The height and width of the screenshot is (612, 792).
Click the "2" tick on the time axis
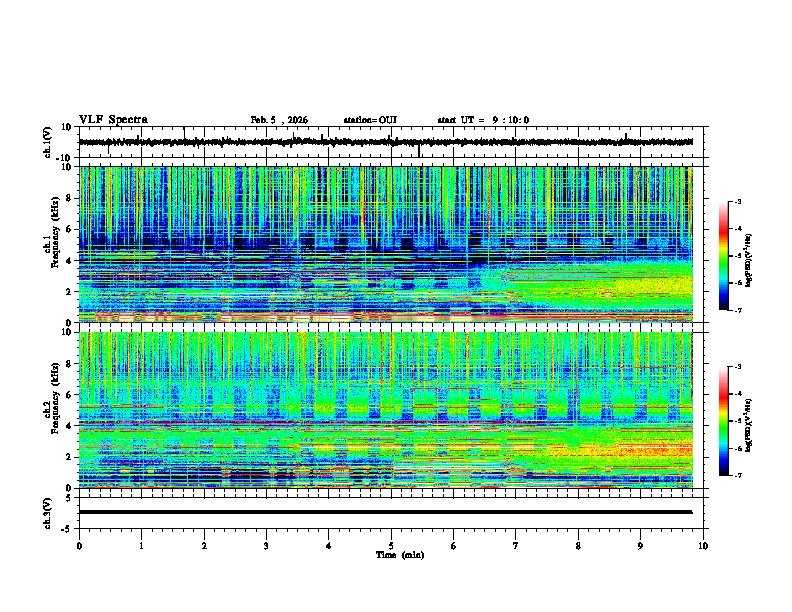204,546
